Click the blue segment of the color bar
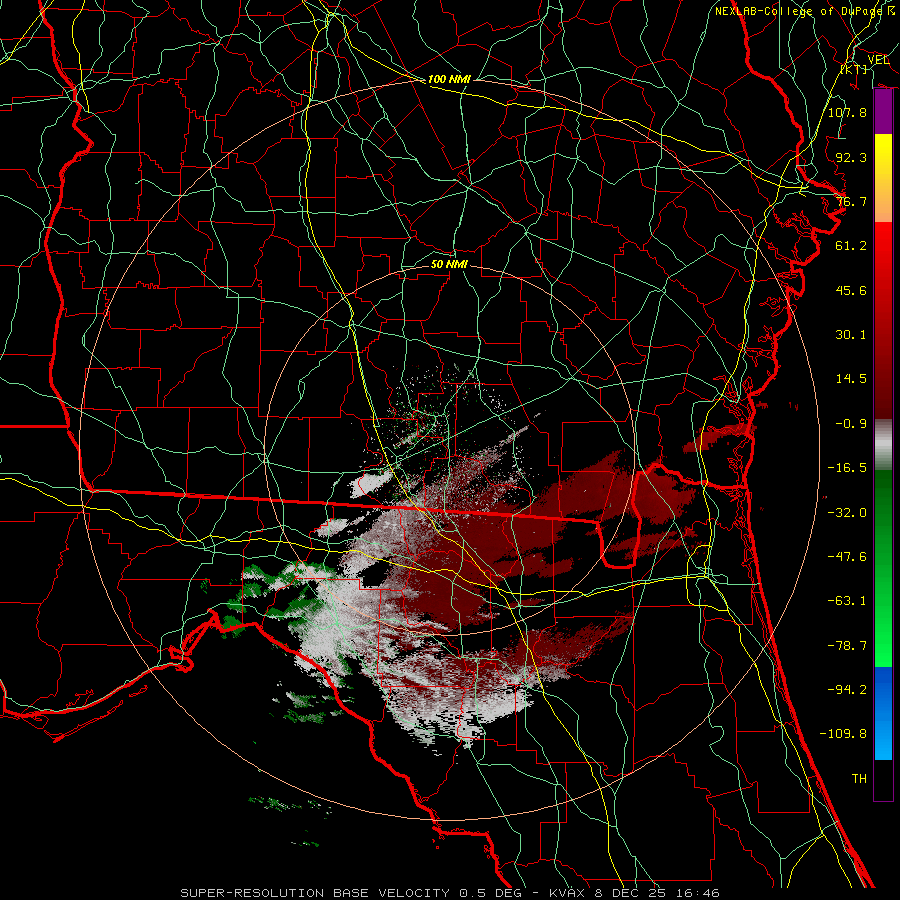Image resolution: width=900 pixels, height=900 pixels. click(883, 713)
